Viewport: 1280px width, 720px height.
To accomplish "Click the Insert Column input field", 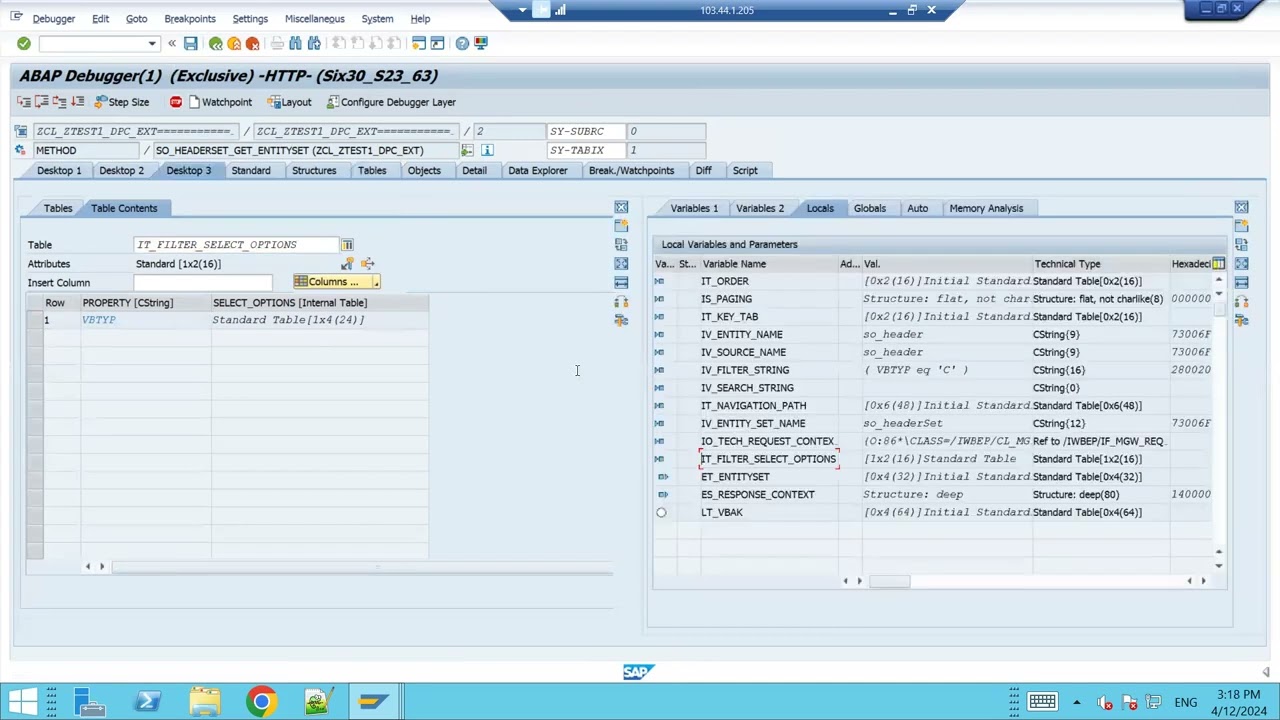I will 203,282.
